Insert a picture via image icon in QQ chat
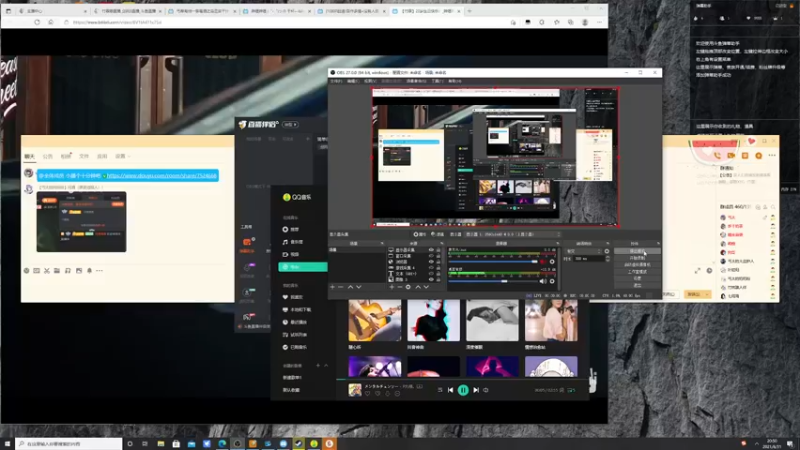Screen dimensions: 800x450 pyautogui.click(x=79, y=270)
